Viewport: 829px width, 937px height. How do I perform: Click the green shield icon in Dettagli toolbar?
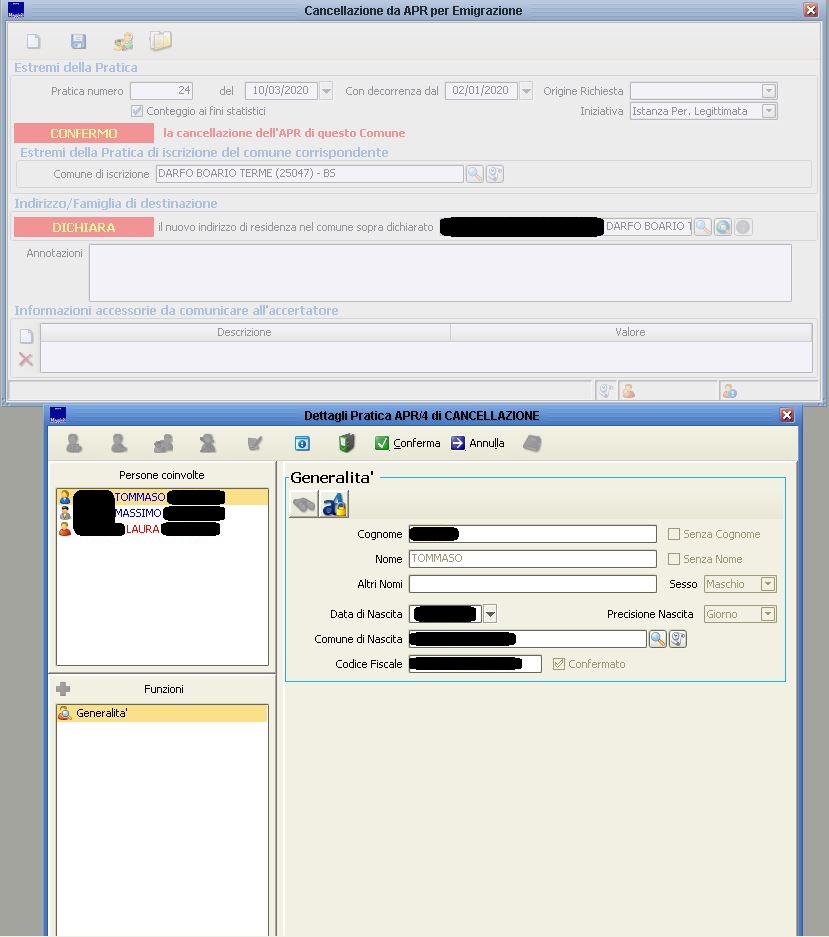[x=347, y=443]
